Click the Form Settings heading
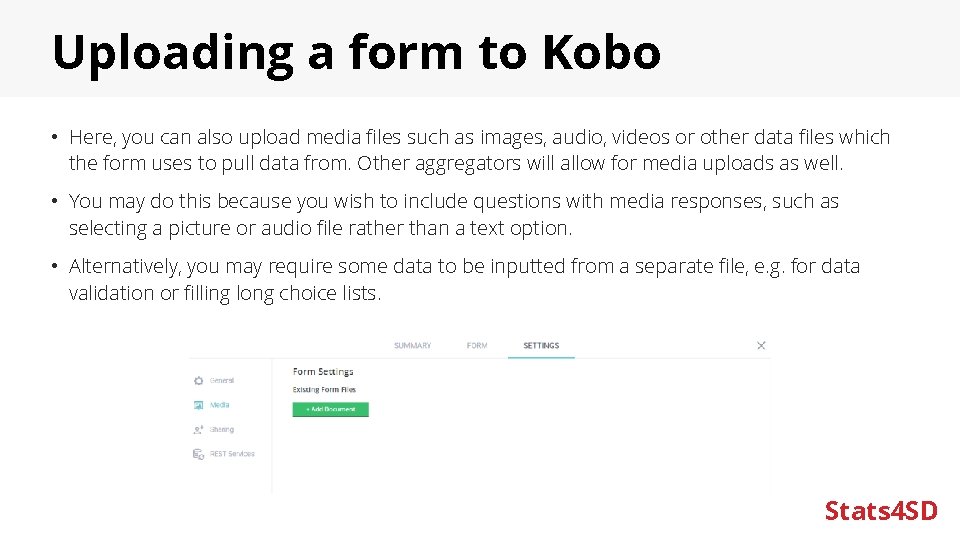Screen dimensions: 960x540 (x=323, y=371)
